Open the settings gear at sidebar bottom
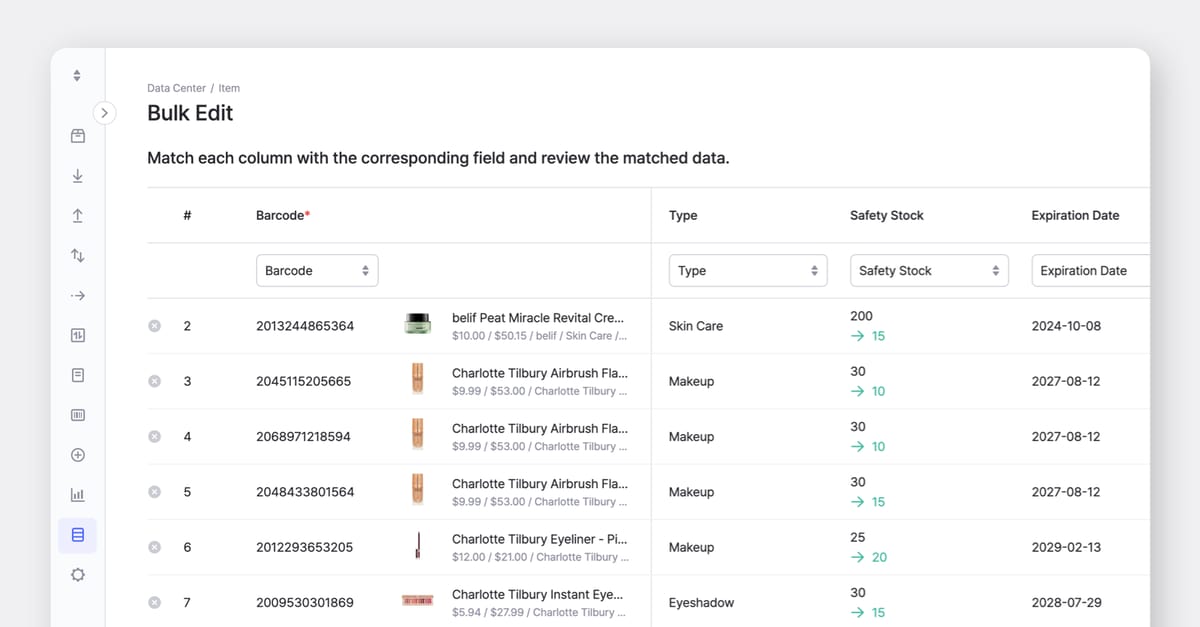The image size is (1200, 627). coord(77,574)
